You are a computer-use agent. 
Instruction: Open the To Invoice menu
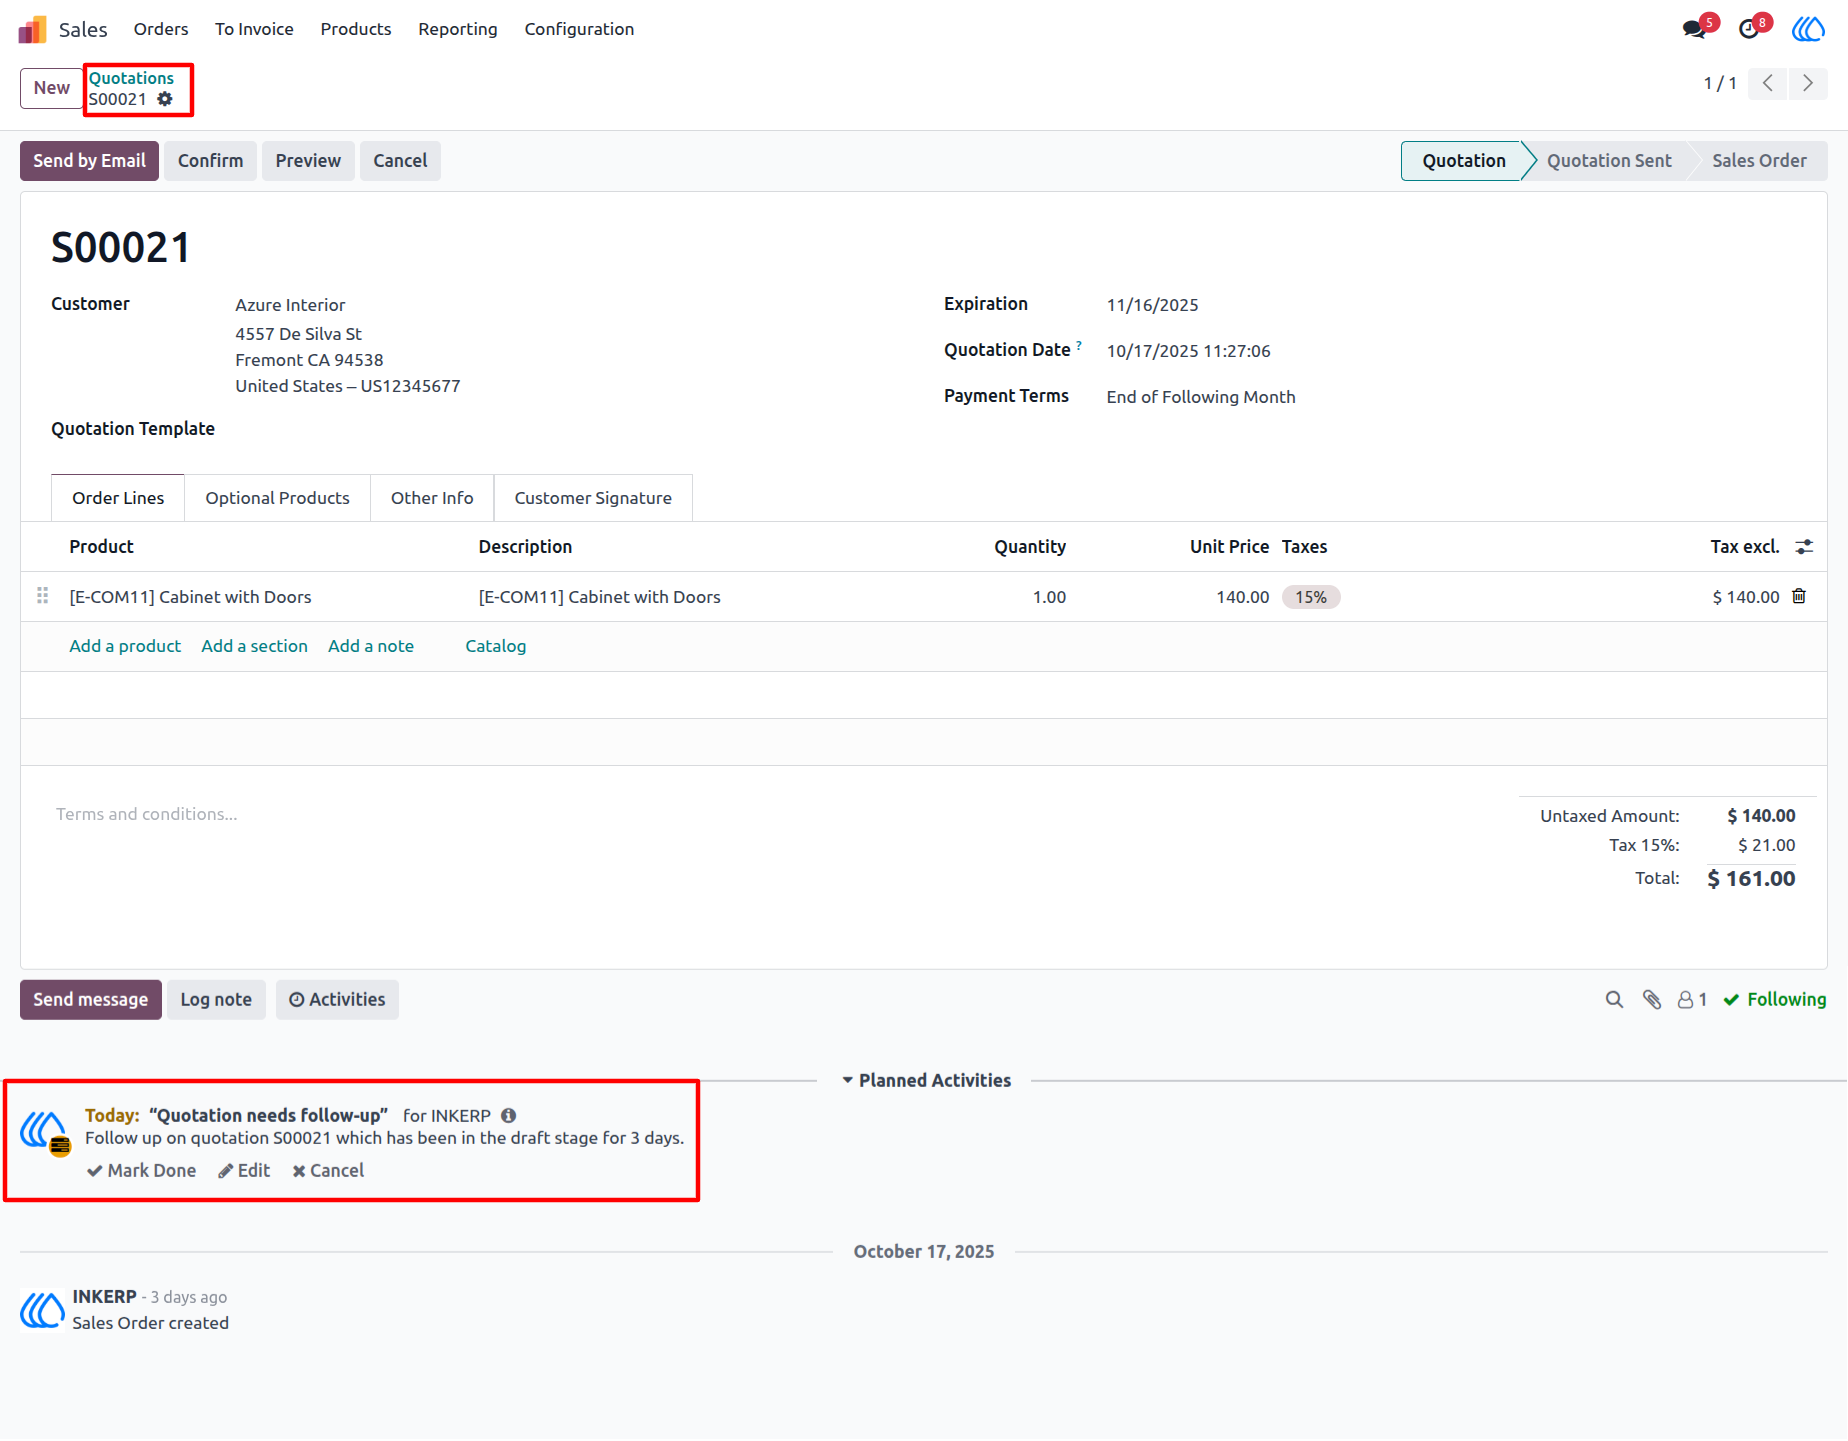[x=254, y=29]
